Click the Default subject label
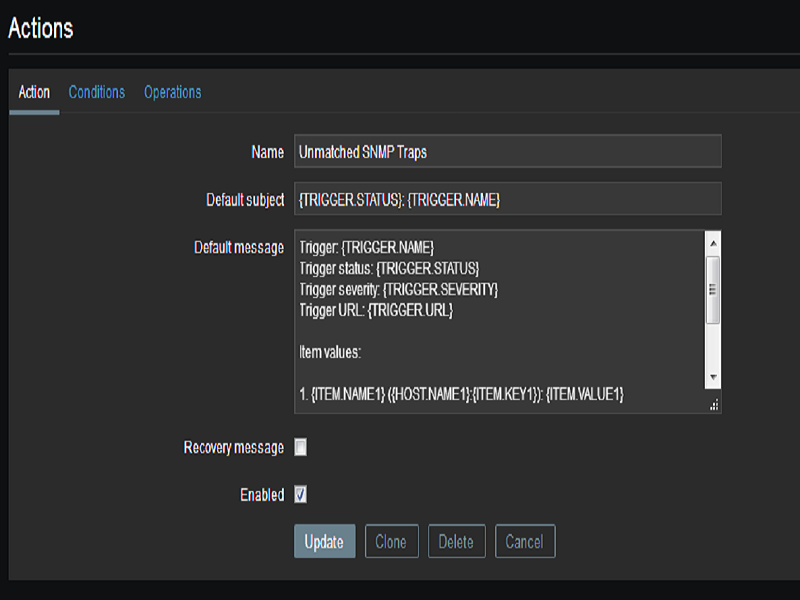The image size is (800, 600). [244, 200]
